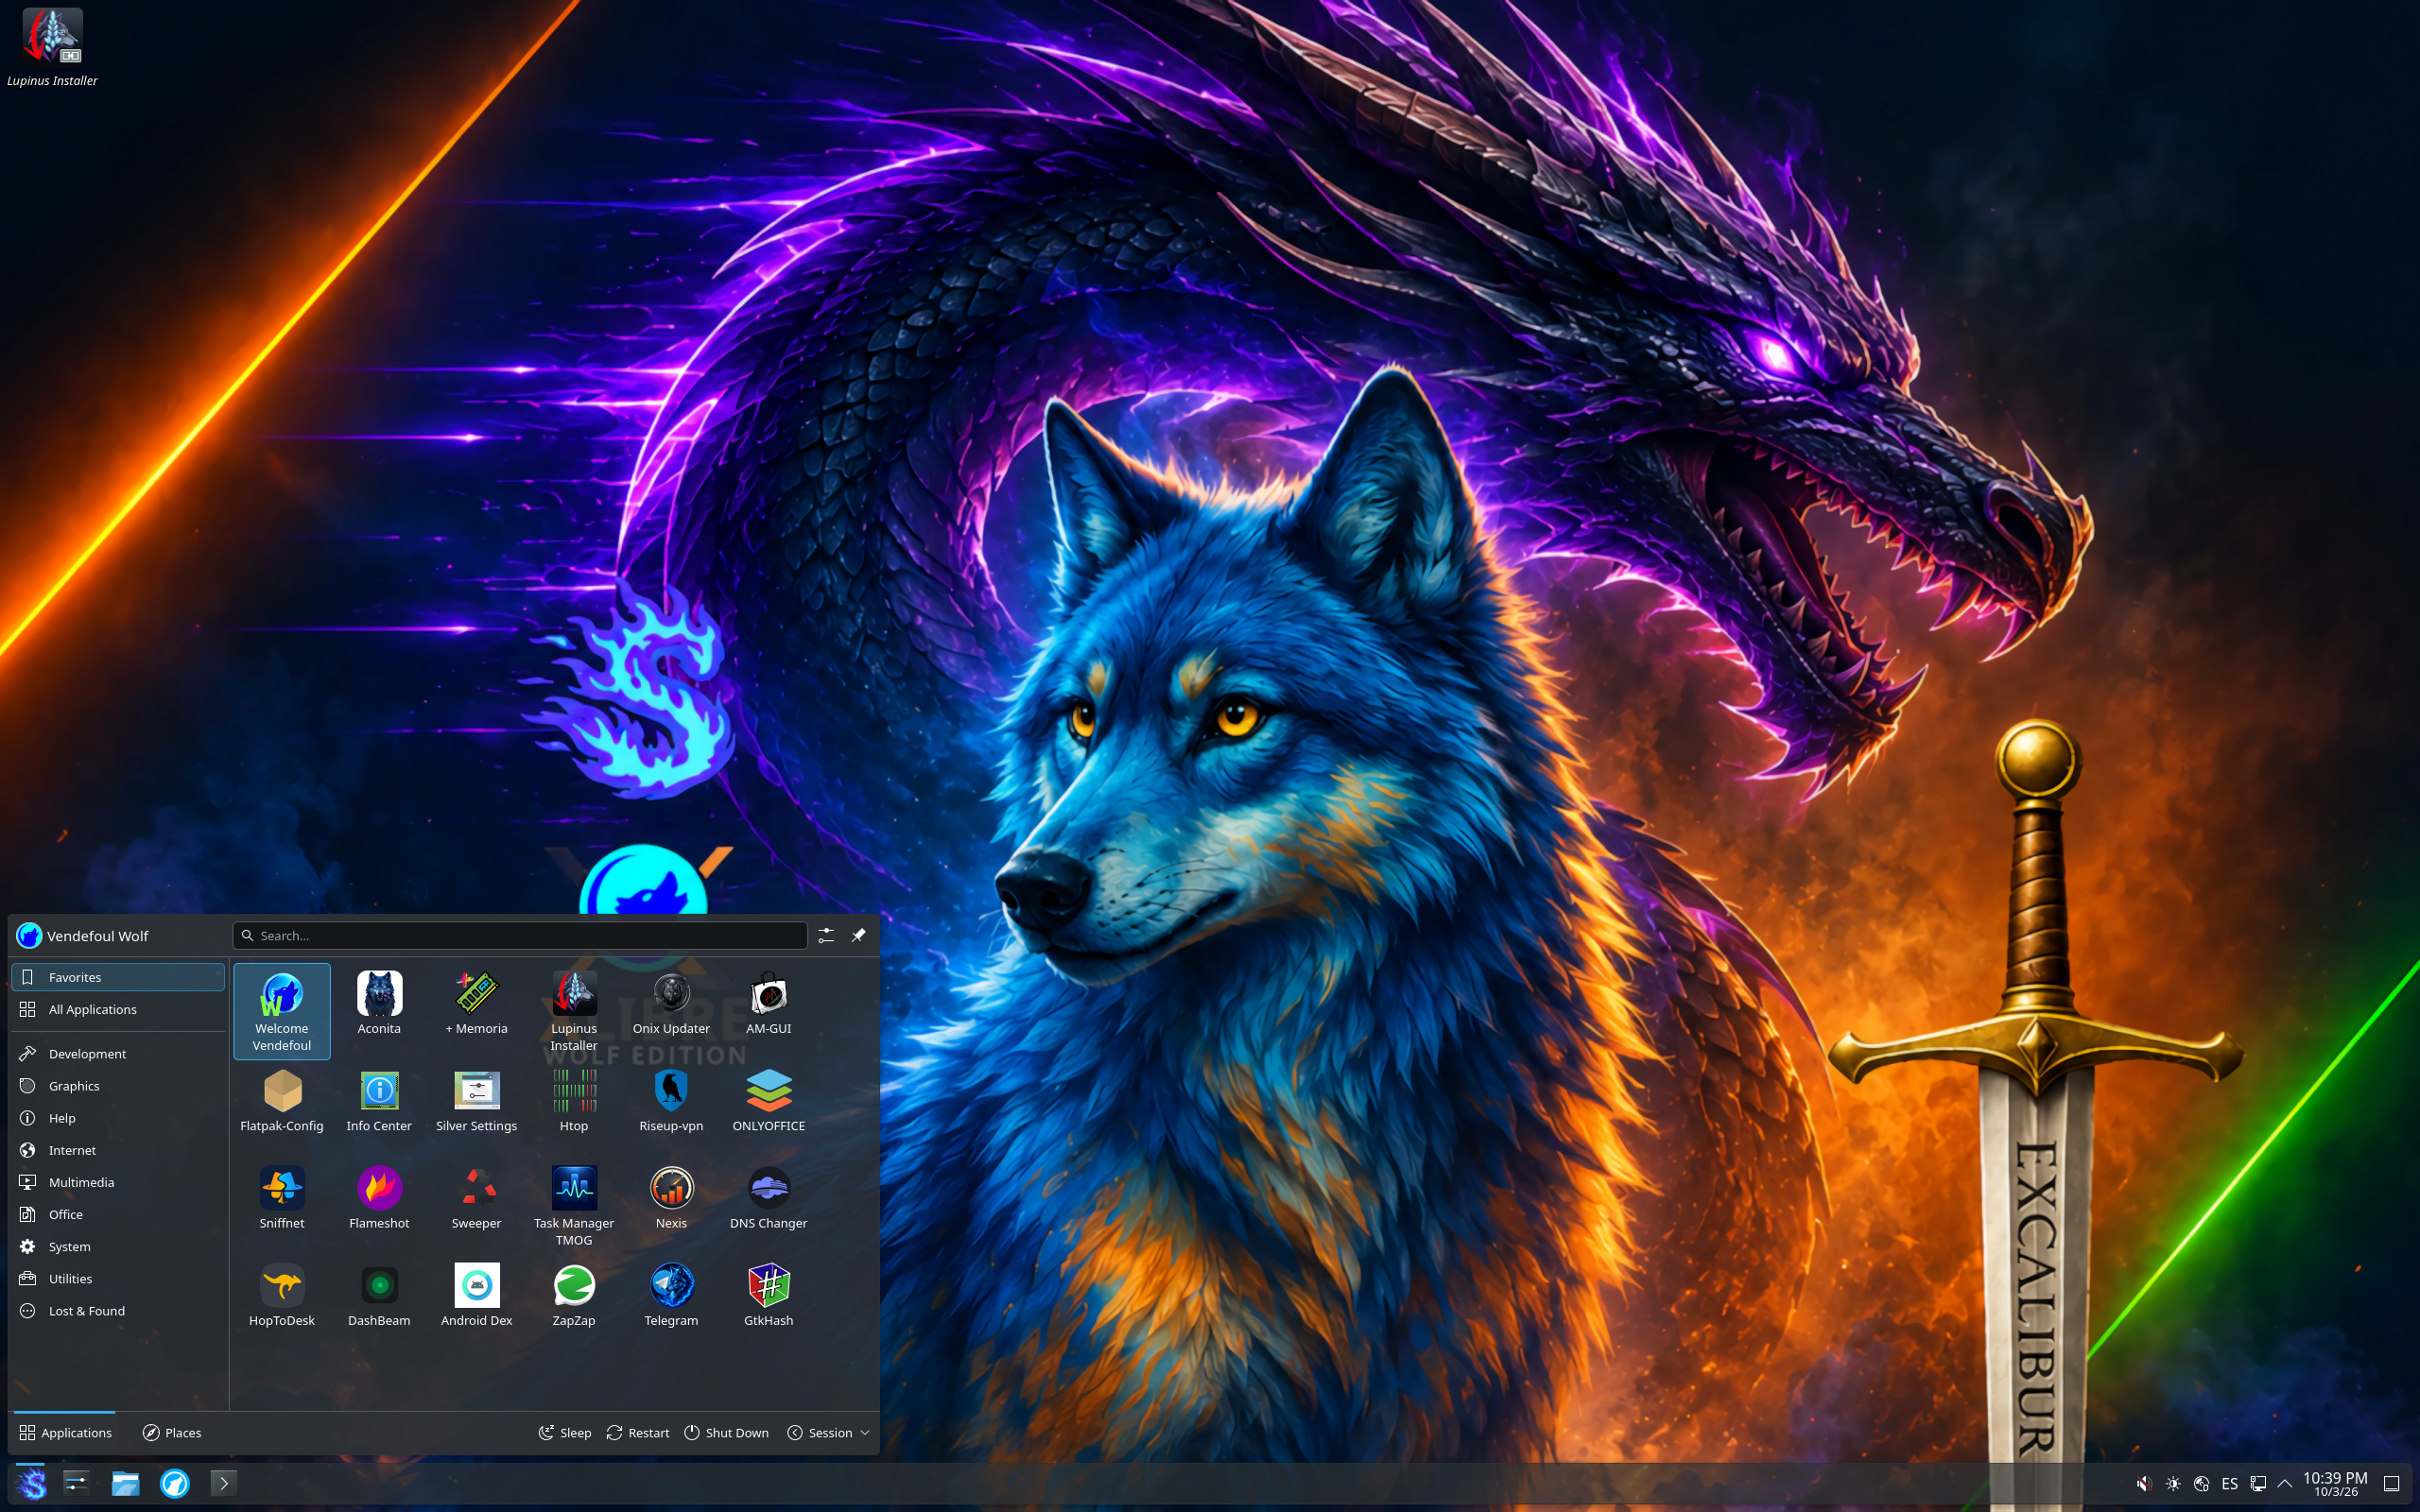Viewport: 2420px width, 1512px height.
Task: Open Flameshot screenshot tool
Action: point(379,1198)
